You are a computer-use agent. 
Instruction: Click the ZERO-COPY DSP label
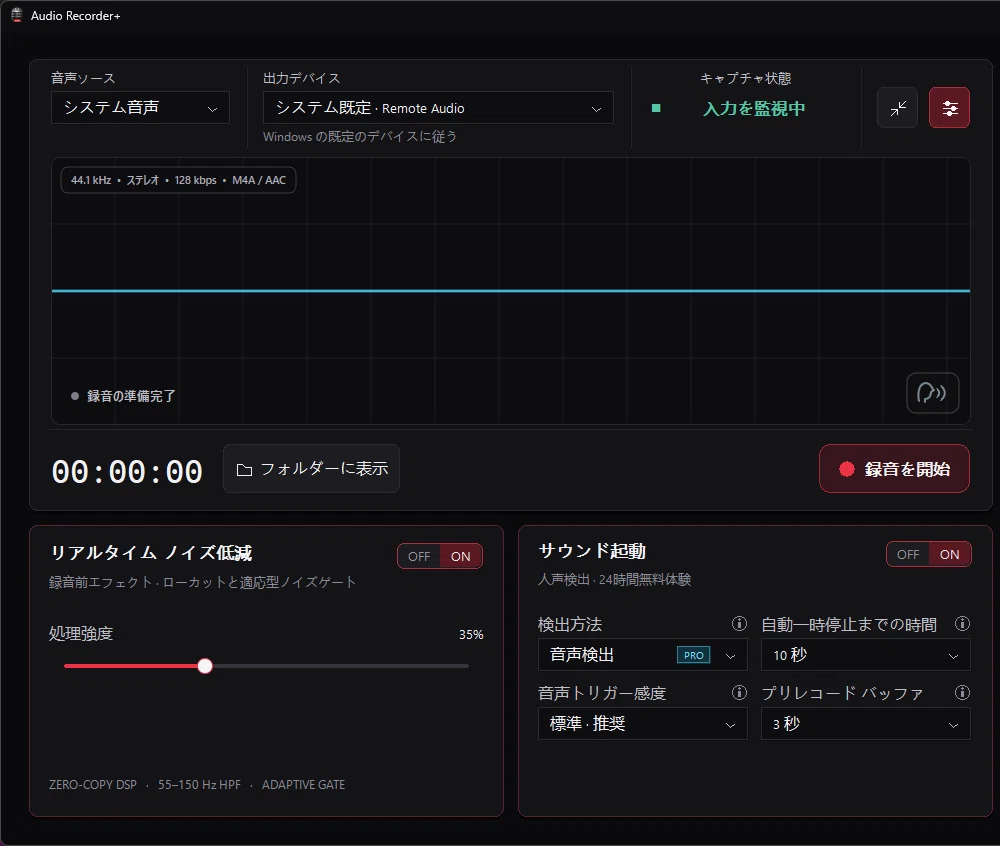(x=92, y=785)
